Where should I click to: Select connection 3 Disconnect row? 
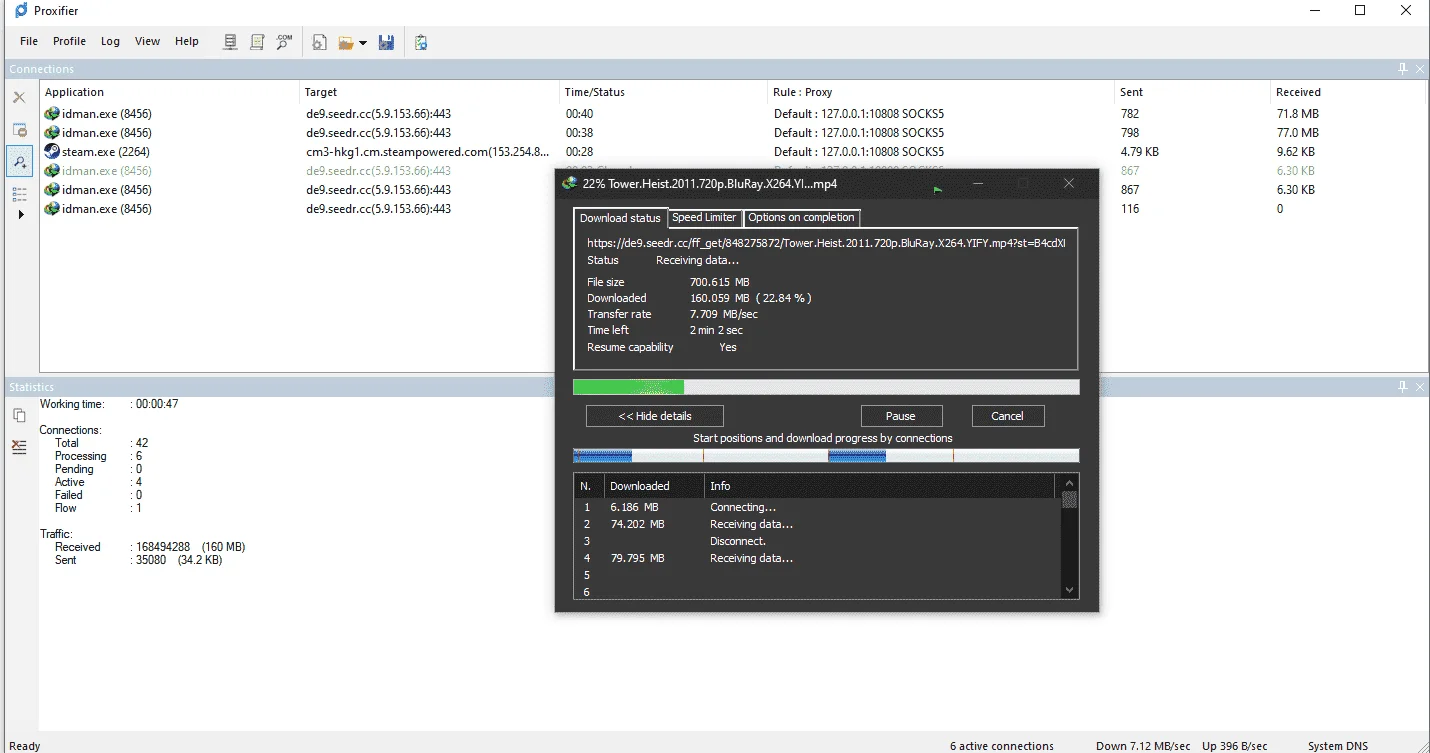tap(817, 541)
